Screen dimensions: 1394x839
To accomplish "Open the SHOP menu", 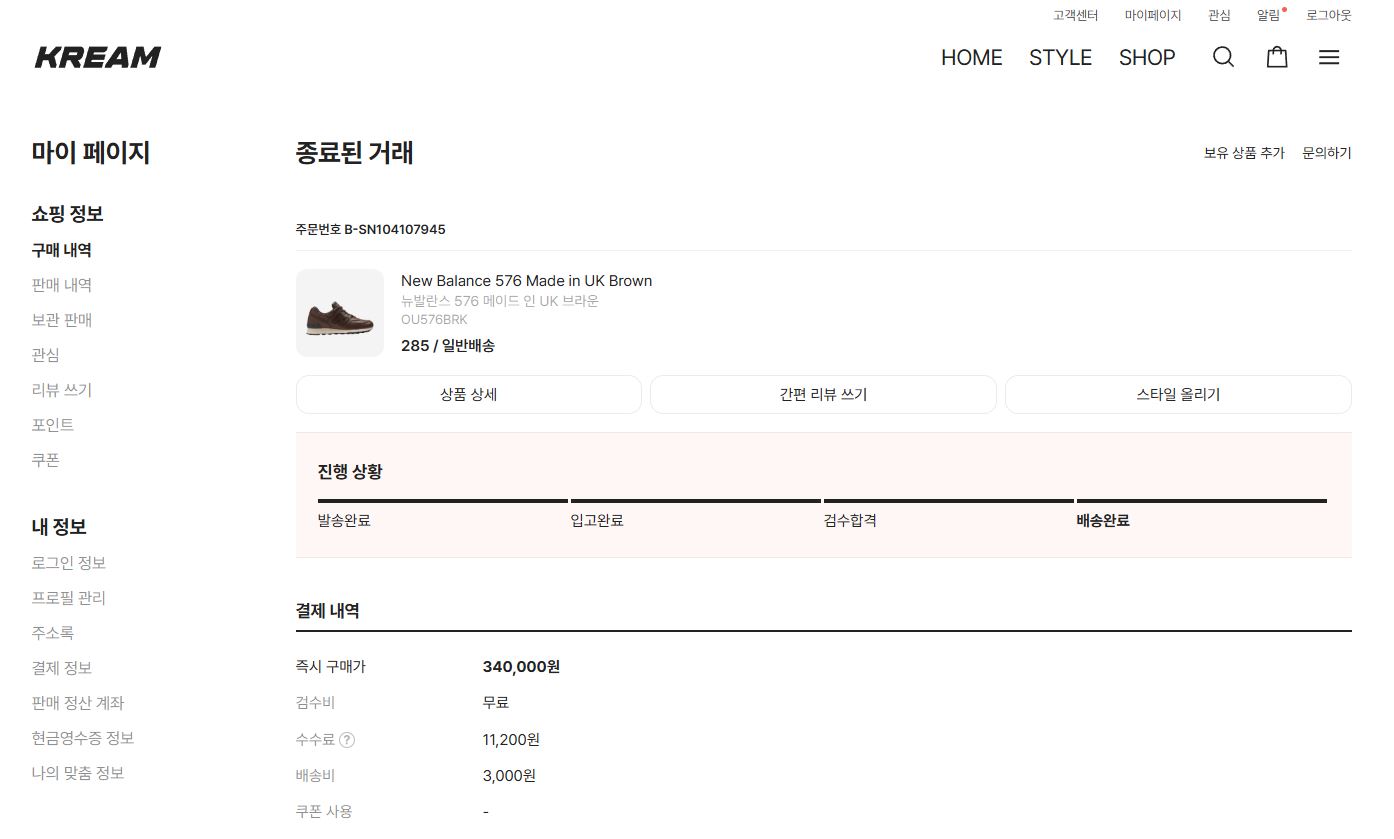I will [x=1147, y=57].
